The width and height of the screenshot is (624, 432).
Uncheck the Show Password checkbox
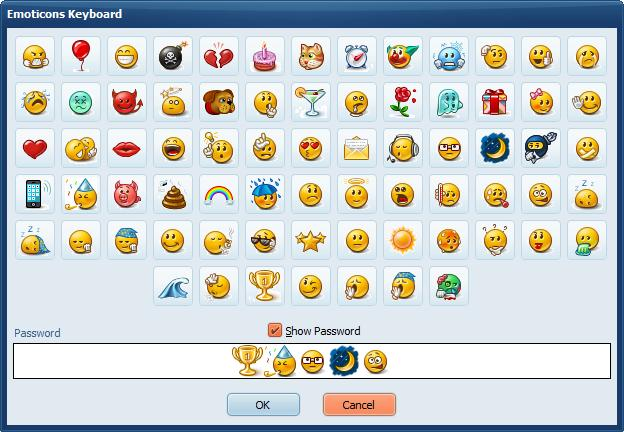pyautogui.click(x=275, y=330)
